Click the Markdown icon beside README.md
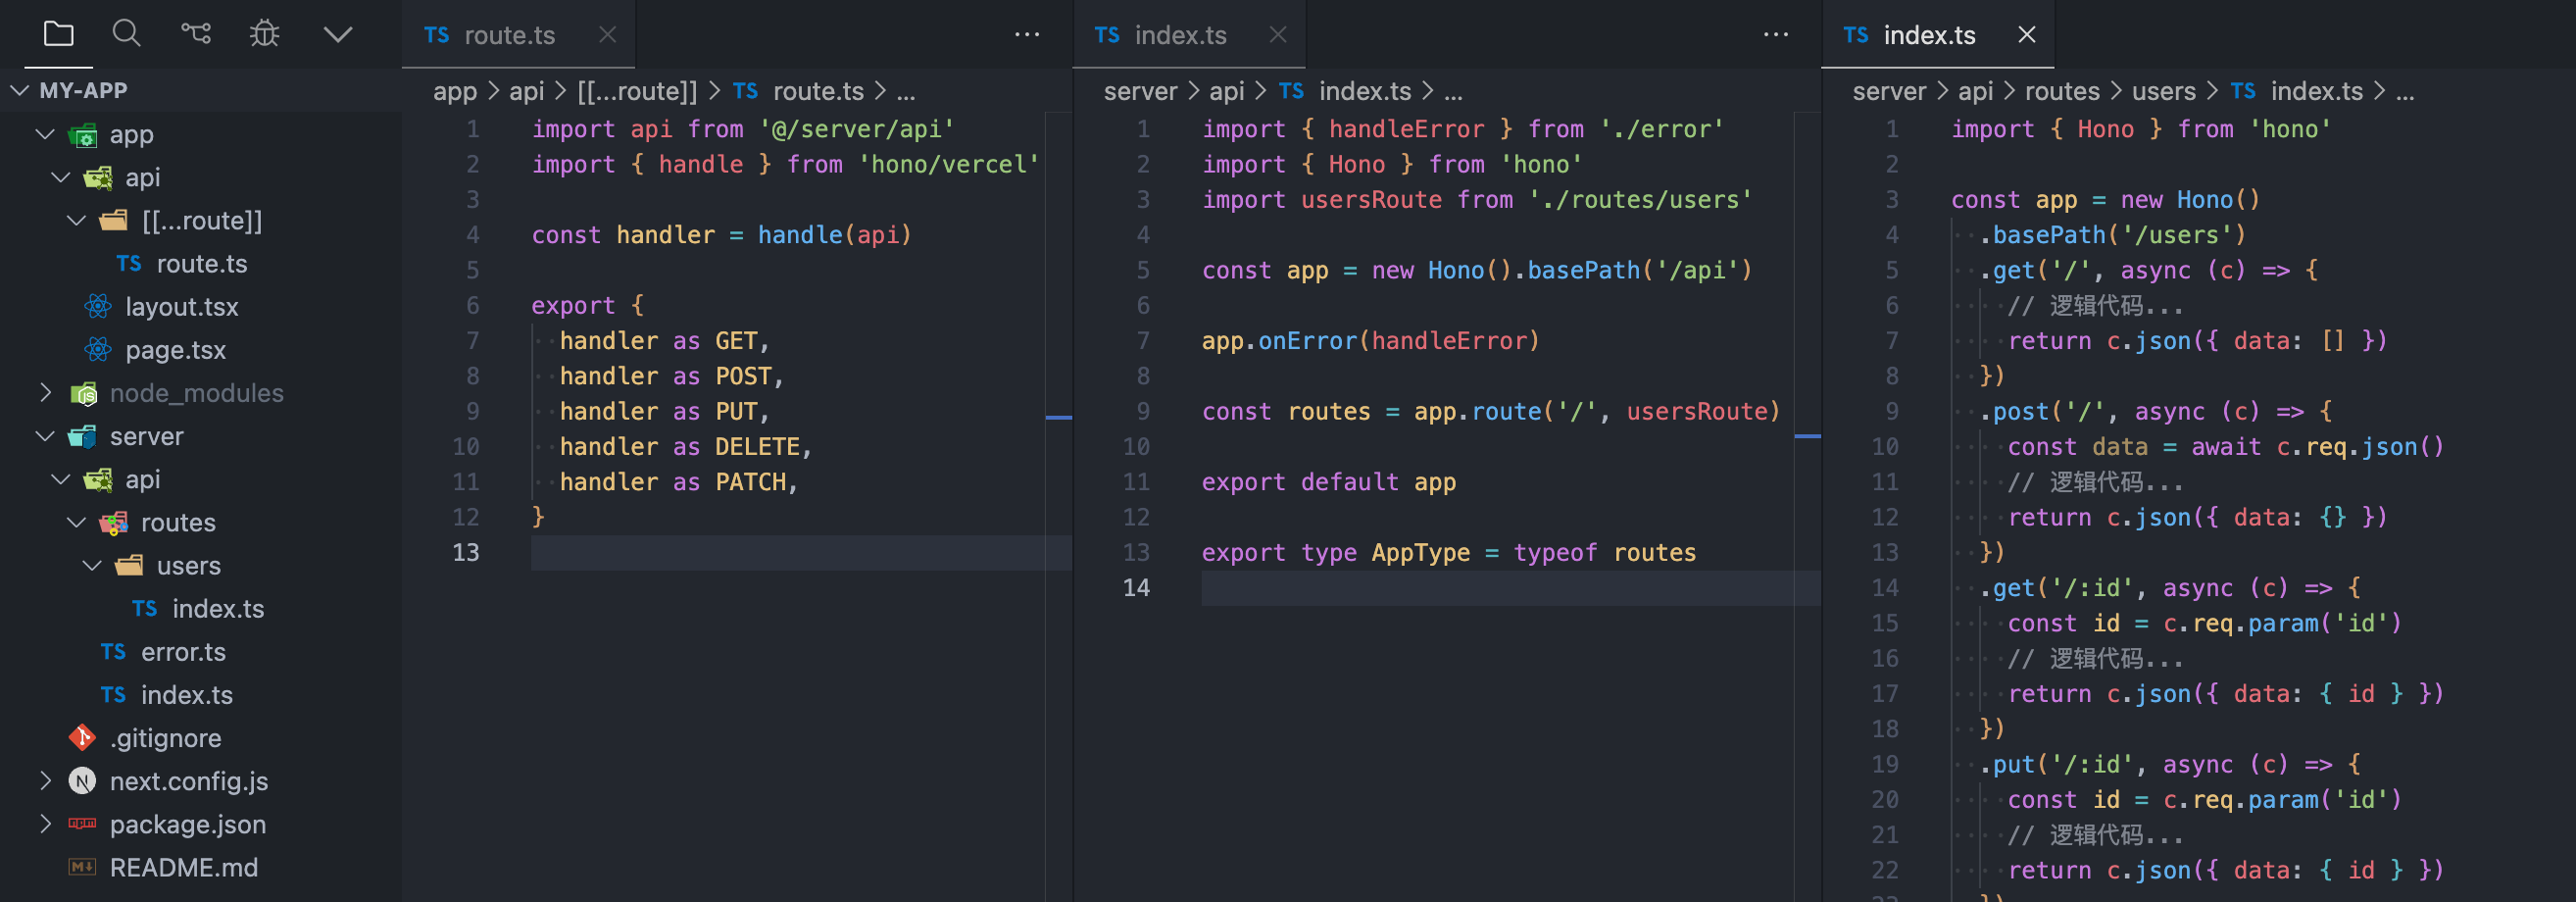 tap(81, 868)
